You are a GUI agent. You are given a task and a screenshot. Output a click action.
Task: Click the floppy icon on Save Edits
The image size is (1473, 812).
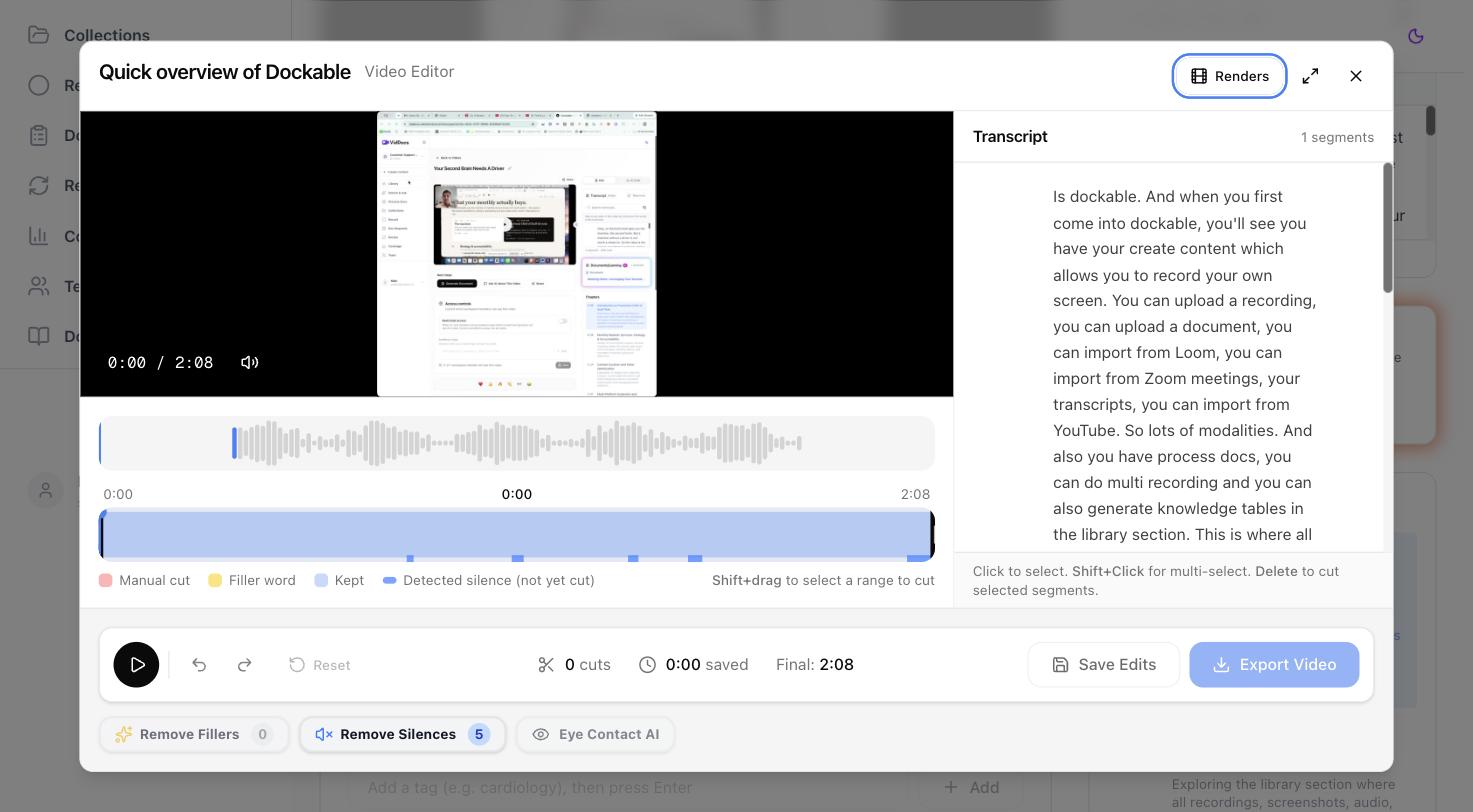click(1061, 665)
